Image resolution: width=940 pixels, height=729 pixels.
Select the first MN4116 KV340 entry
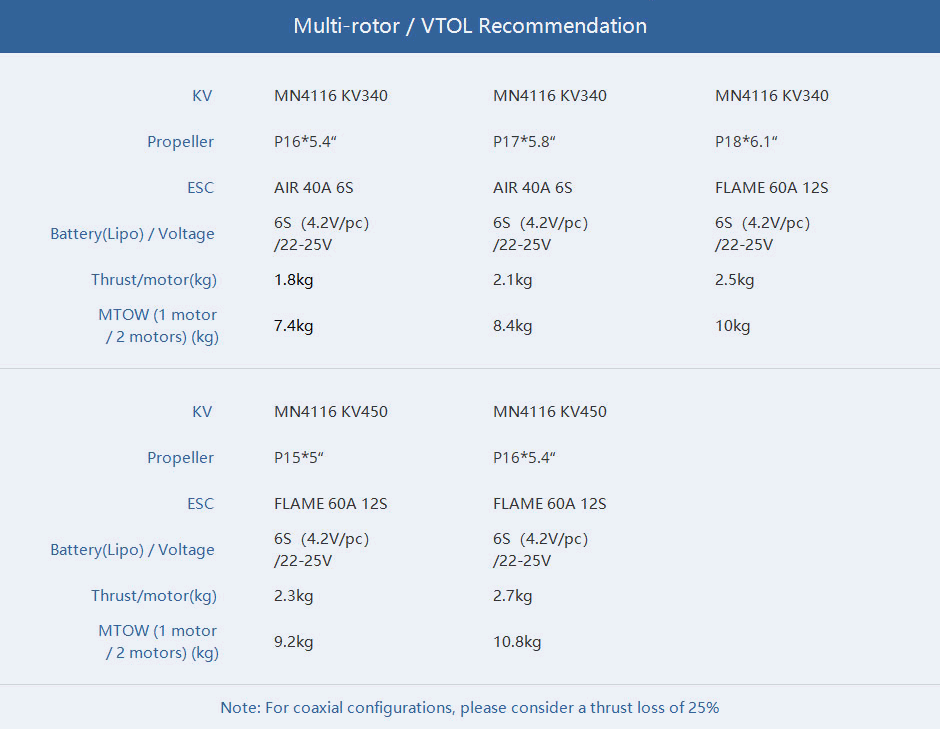coord(331,95)
